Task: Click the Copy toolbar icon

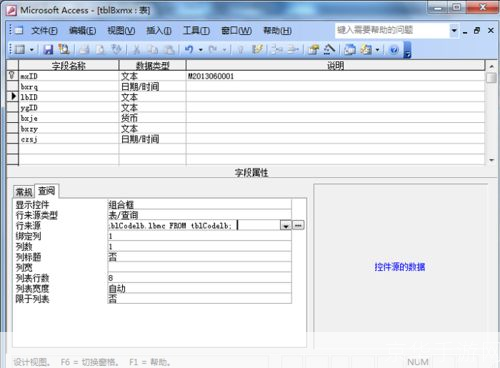Action: pos(153,50)
